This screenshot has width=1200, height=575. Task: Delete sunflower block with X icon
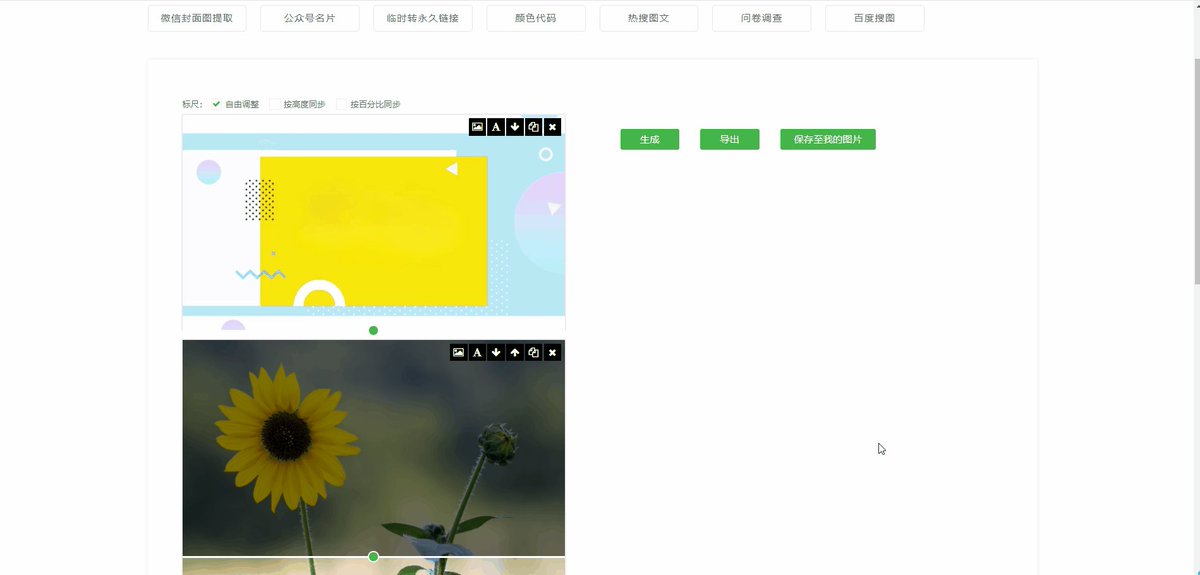click(553, 352)
